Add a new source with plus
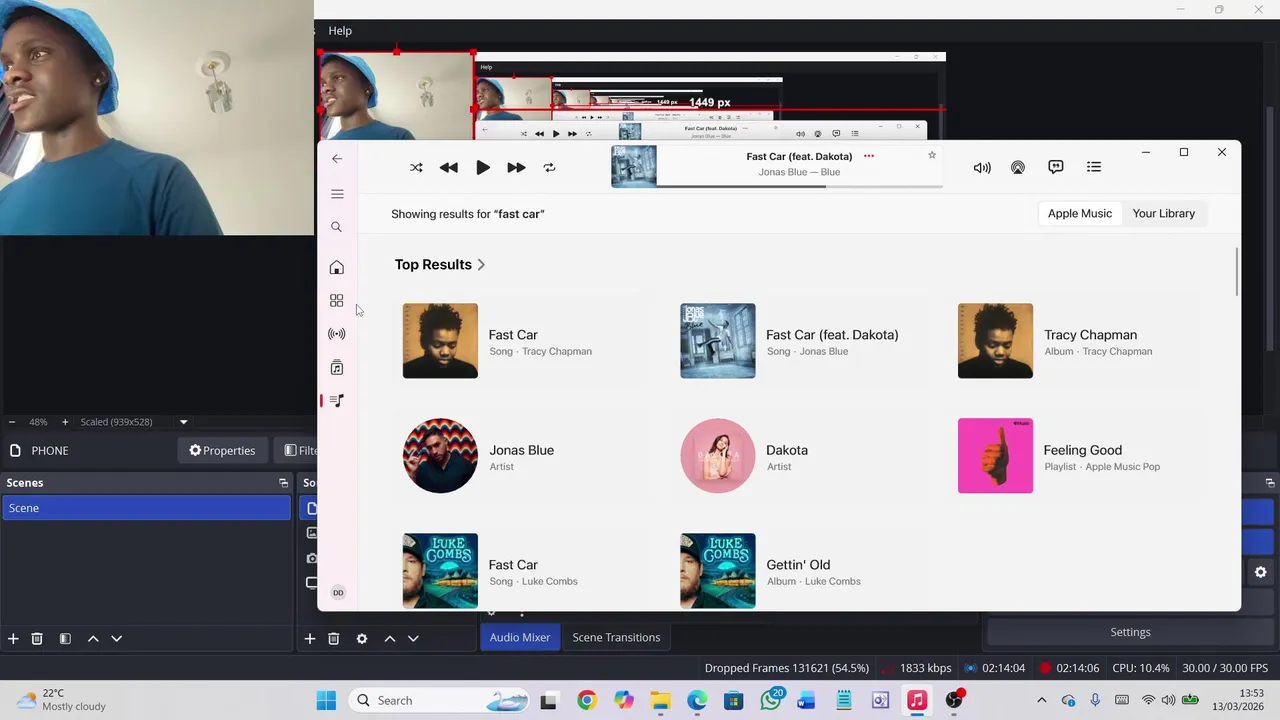Viewport: 1280px width, 720px height. click(x=310, y=639)
